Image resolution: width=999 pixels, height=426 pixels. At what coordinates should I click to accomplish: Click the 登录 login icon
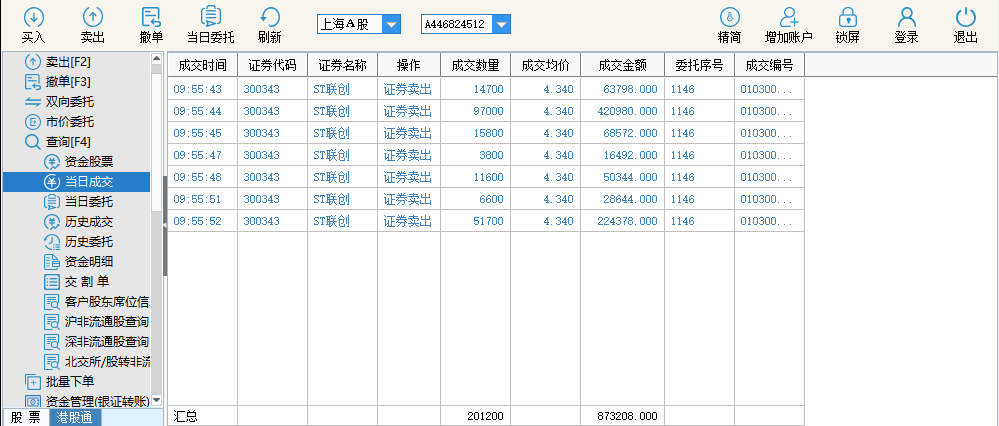point(906,25)
